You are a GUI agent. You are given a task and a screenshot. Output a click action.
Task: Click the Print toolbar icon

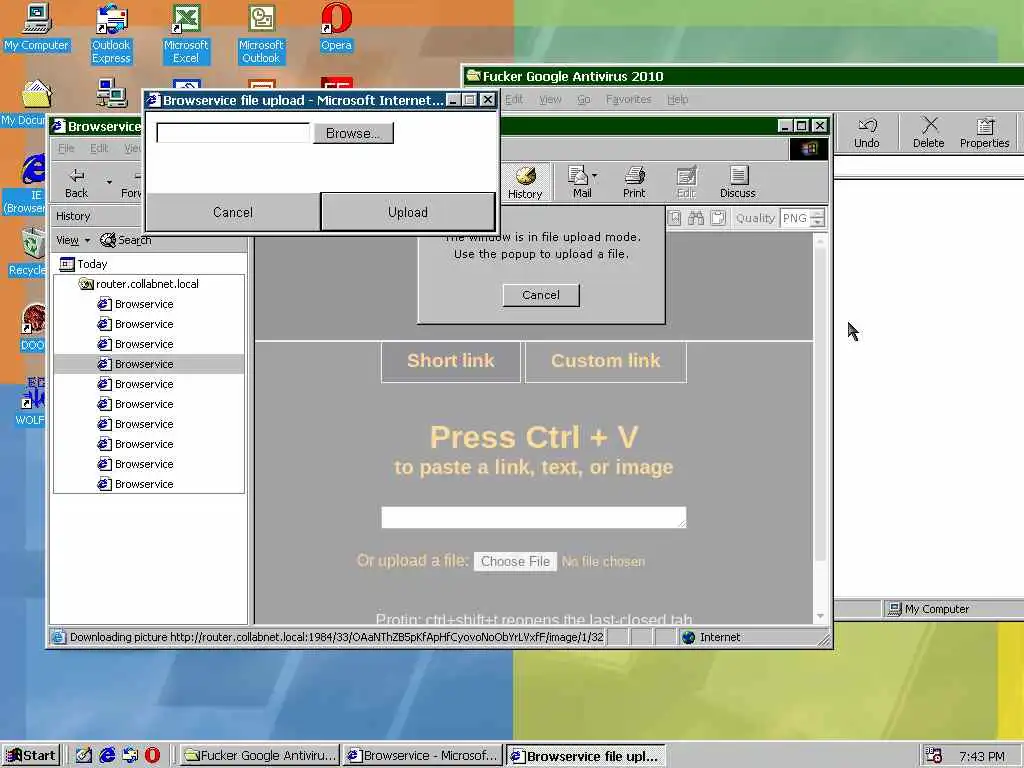click(634, 182)
